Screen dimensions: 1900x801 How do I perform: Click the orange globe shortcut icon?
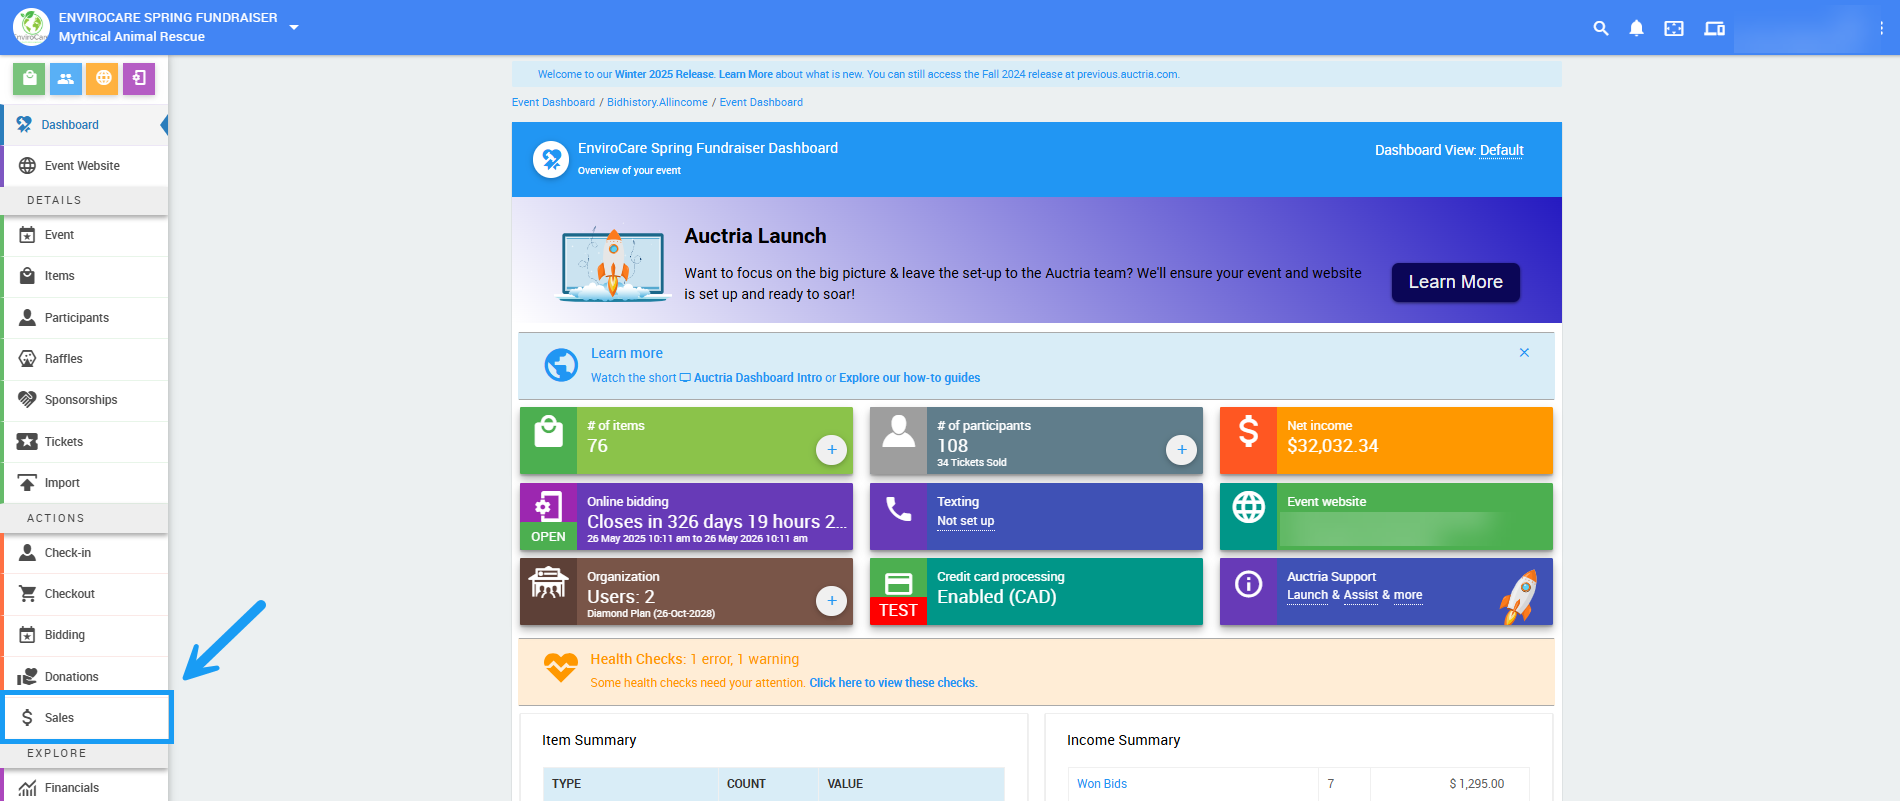coord(102,78)
